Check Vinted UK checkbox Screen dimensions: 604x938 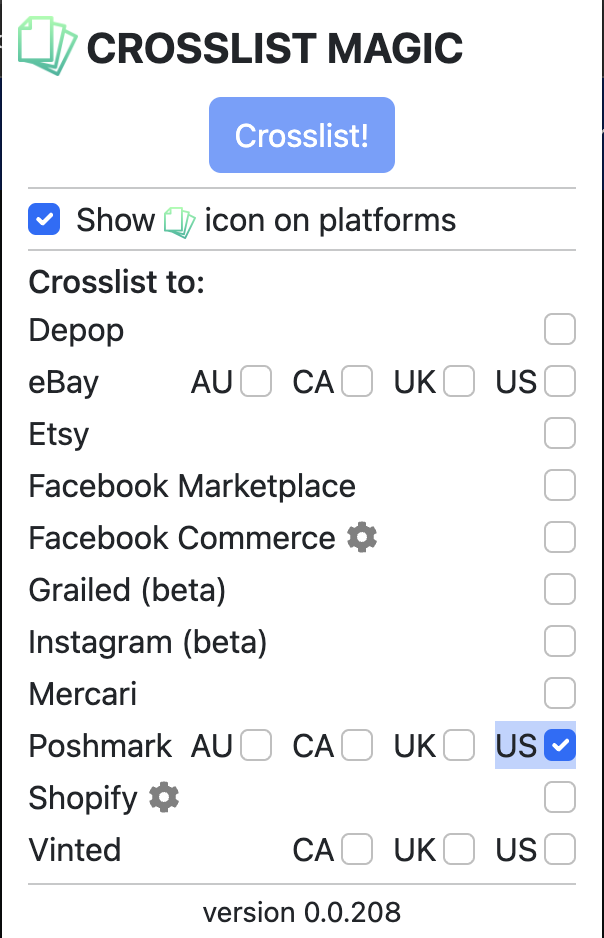coord(459,850)
